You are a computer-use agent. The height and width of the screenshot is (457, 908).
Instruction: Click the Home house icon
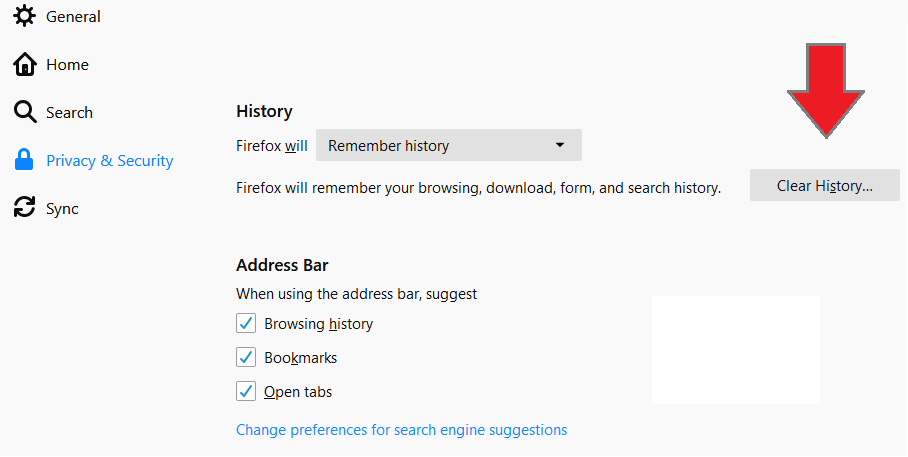tap(24, 64)
